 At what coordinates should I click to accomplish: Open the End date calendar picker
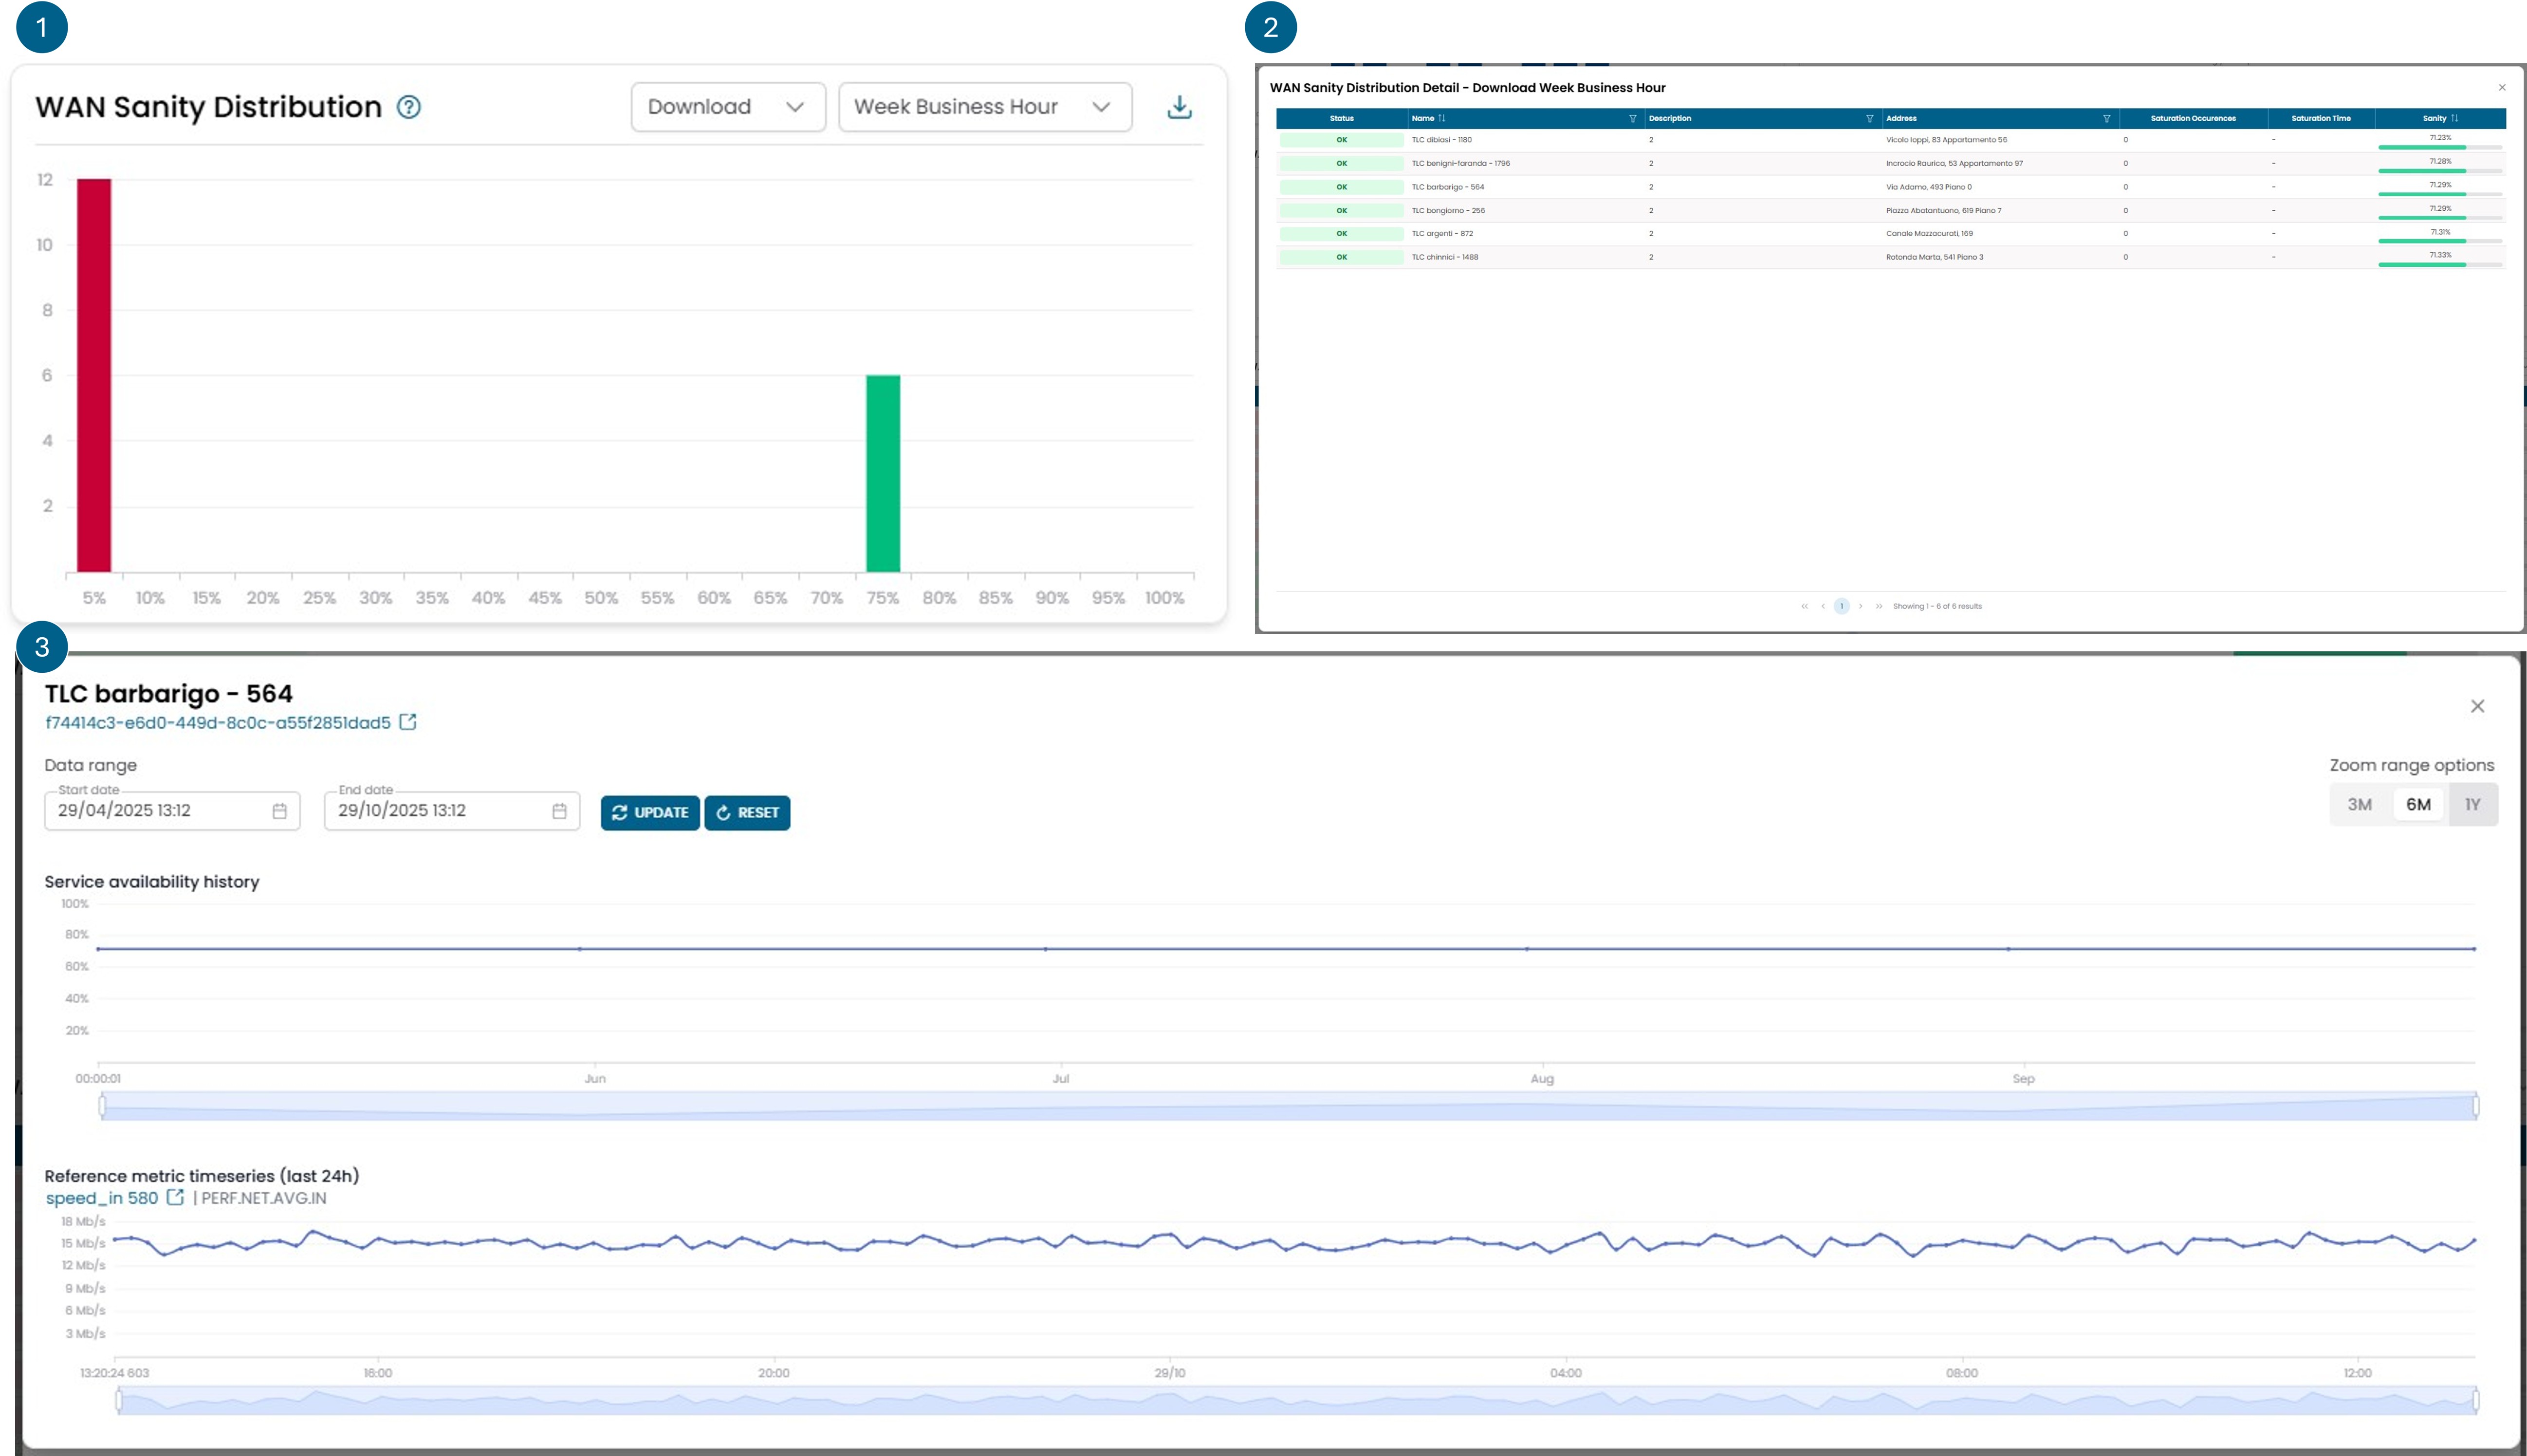point(559,811)
